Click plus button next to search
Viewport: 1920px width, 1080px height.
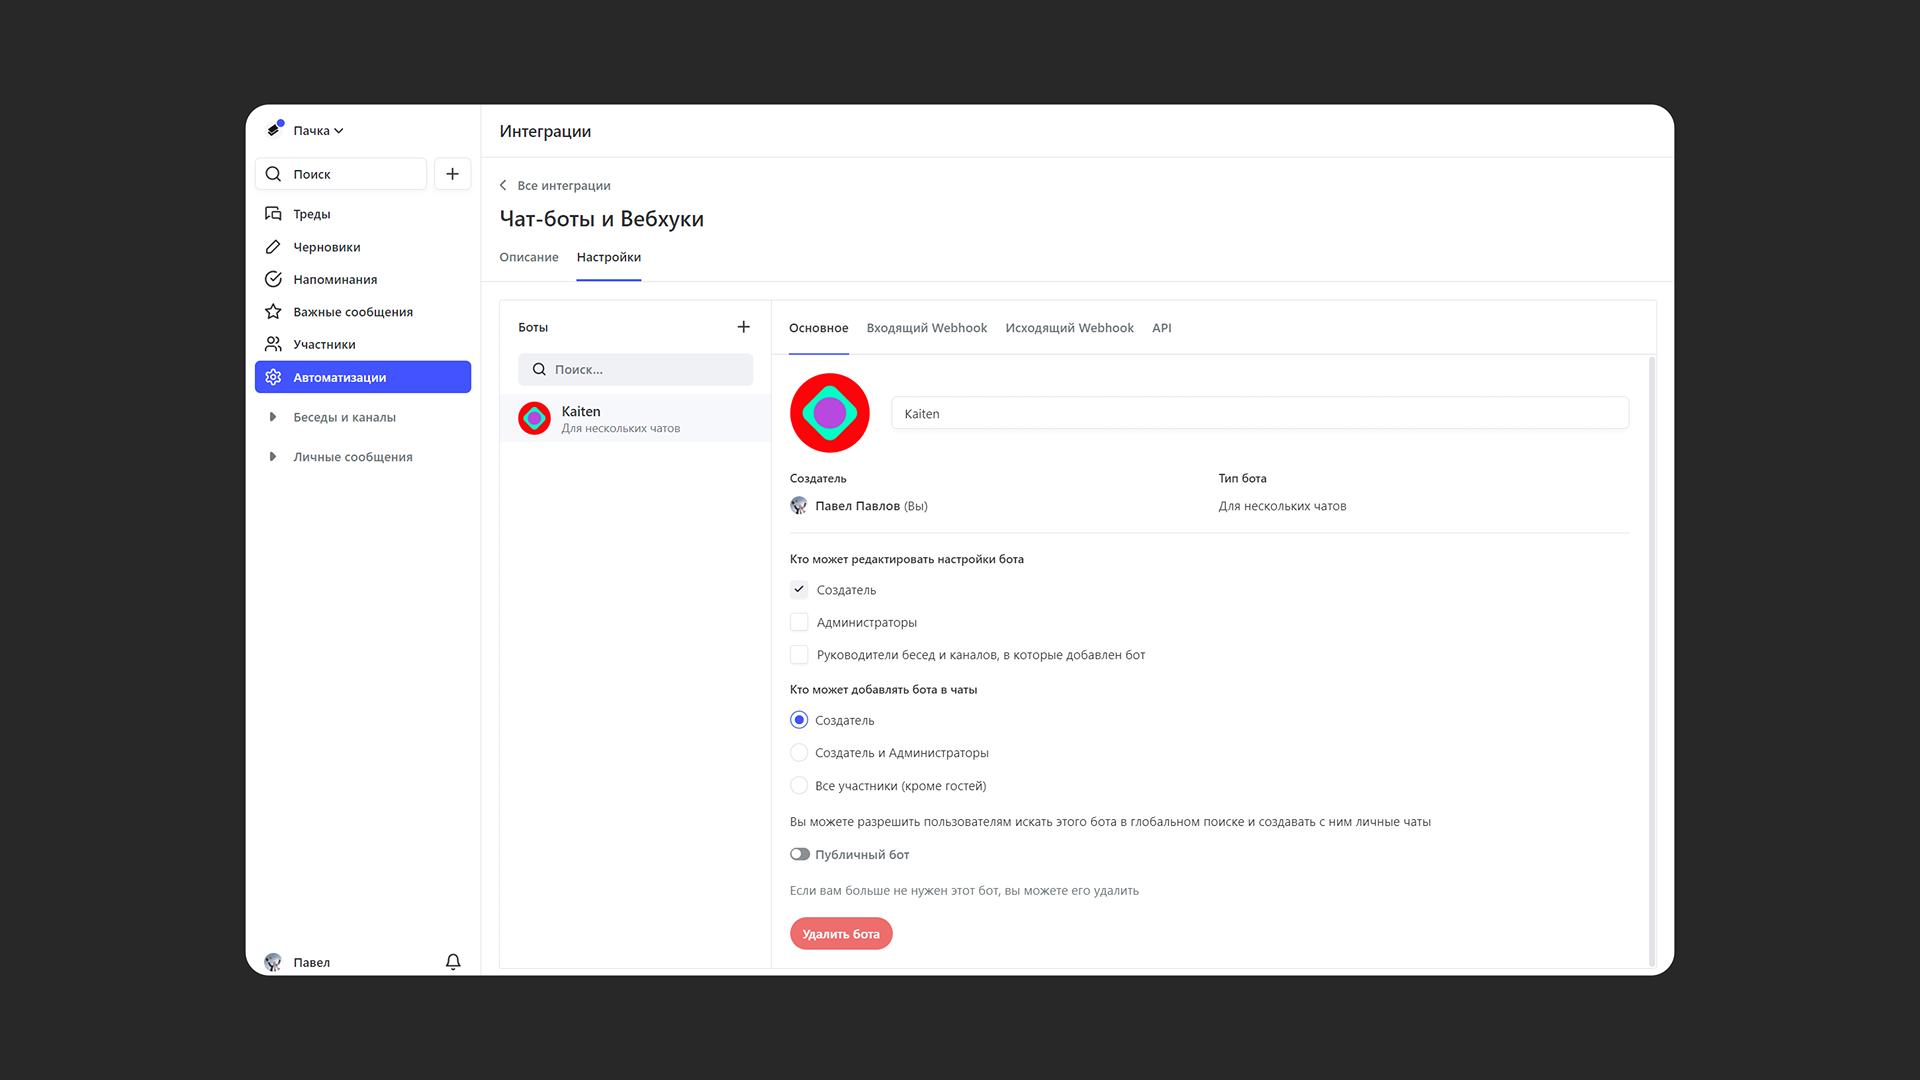click(x=452, y=174)
